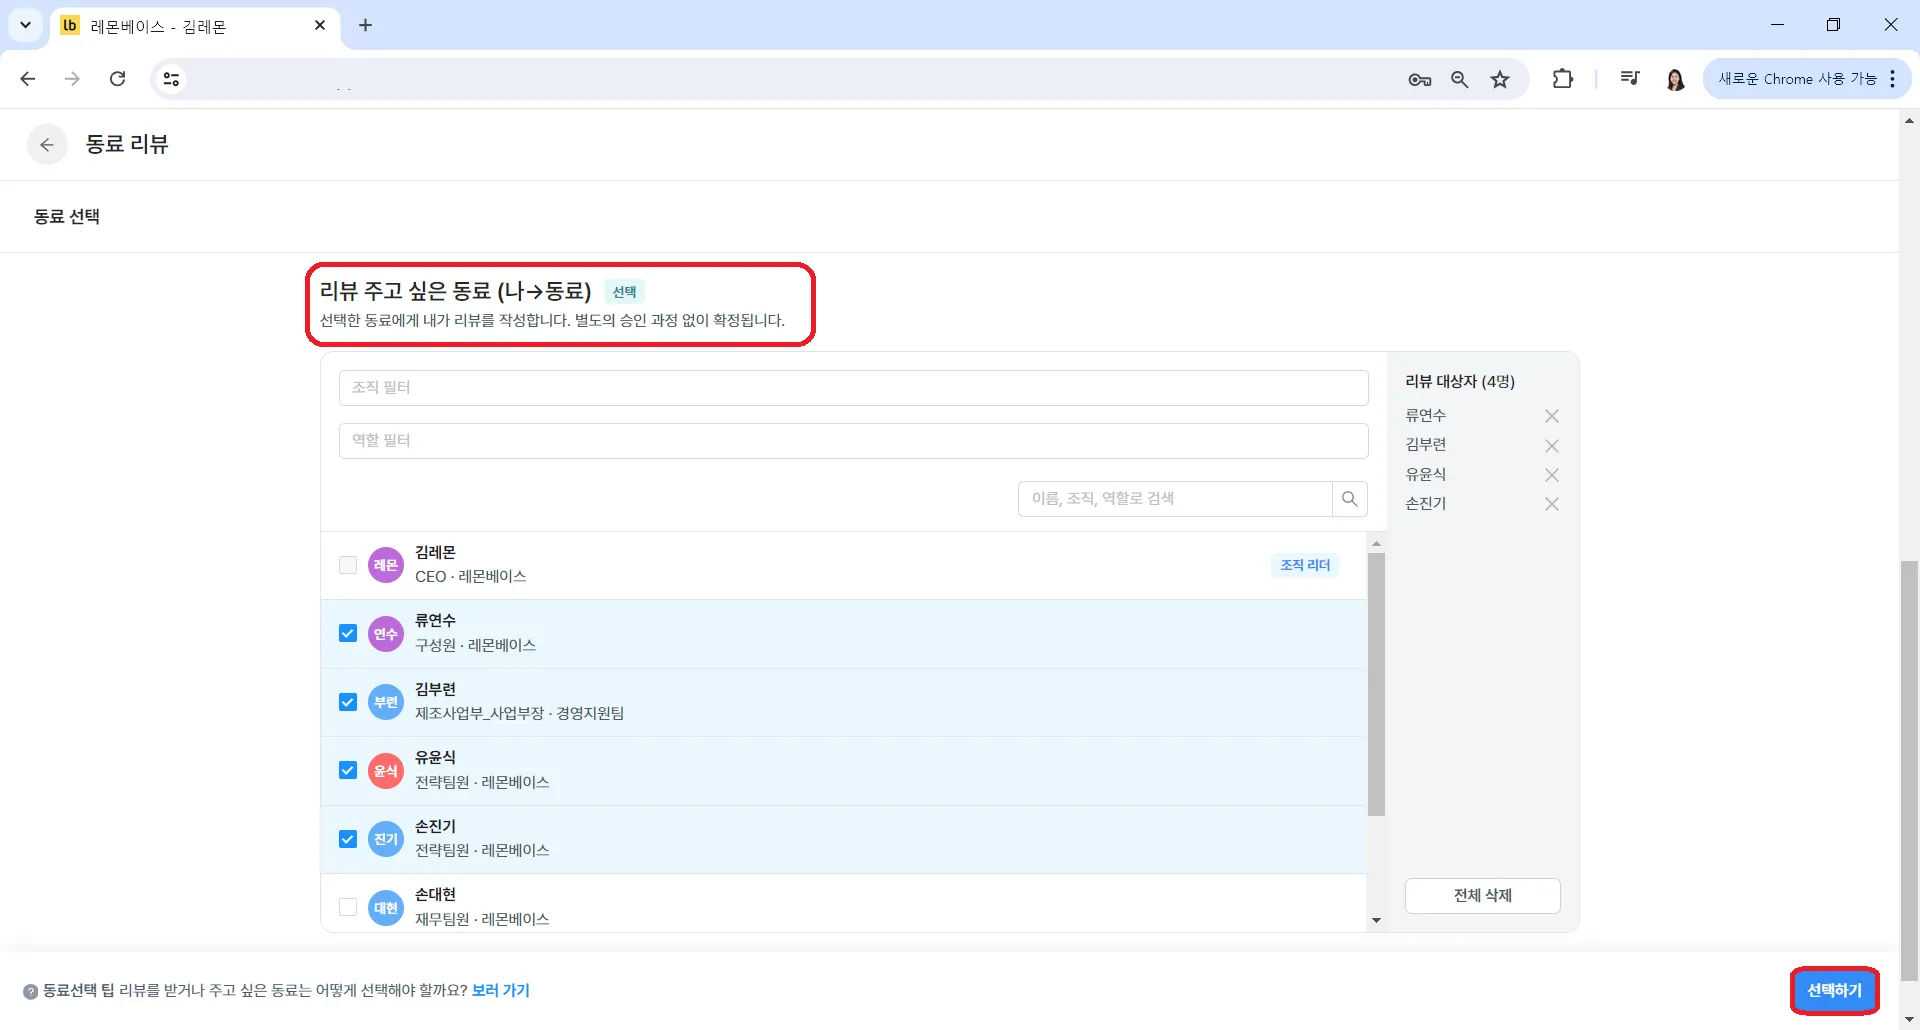Image resolution: width=1920 pixels, height=1030 pixels.
Task: Click the search magnifier button in colleague search
Action: tap(1350, 499)
